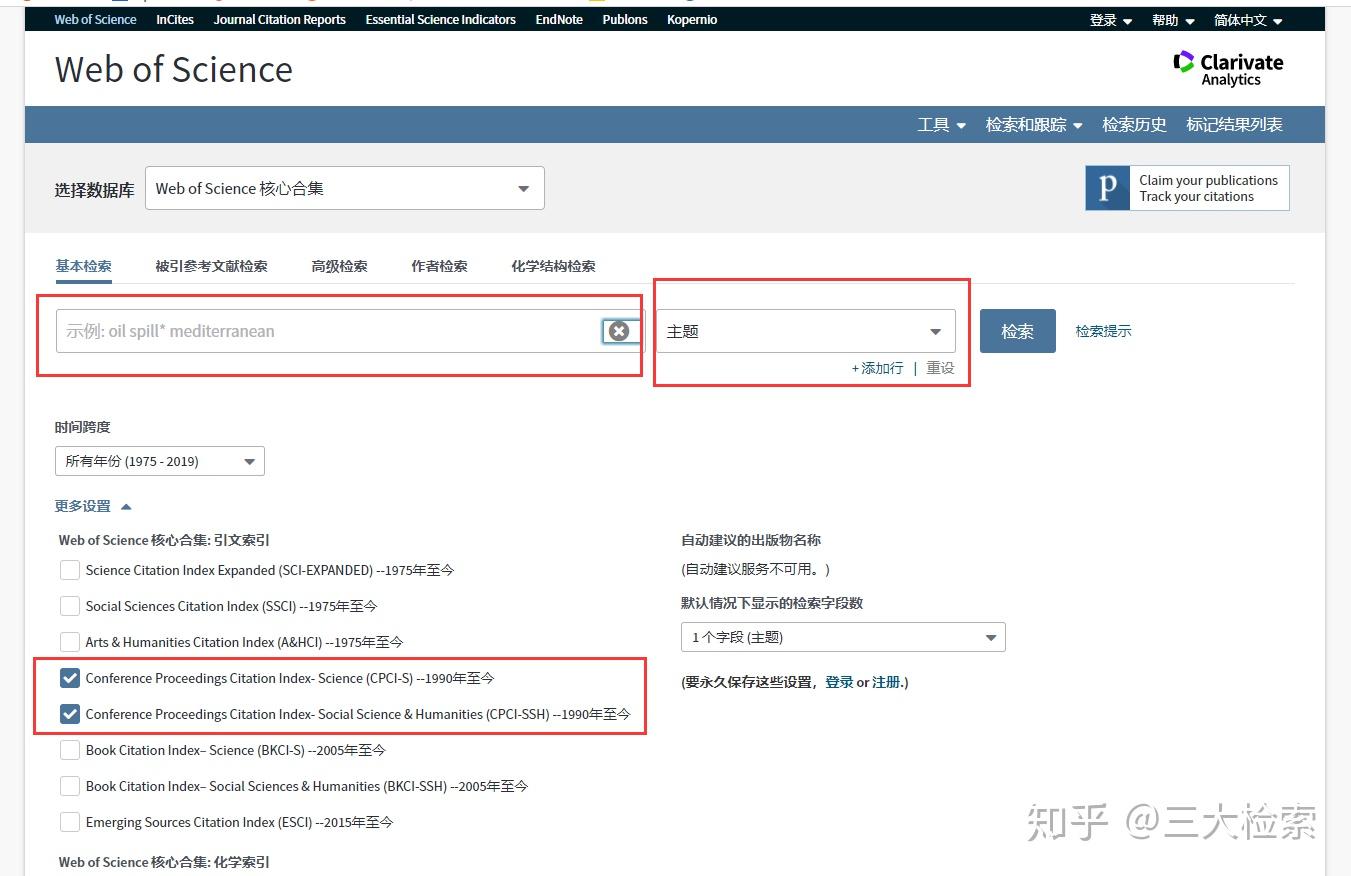Screen dimensions: 1351x876
Task: Open EndNote from the top navigation
Action: [x=558, y=19]
